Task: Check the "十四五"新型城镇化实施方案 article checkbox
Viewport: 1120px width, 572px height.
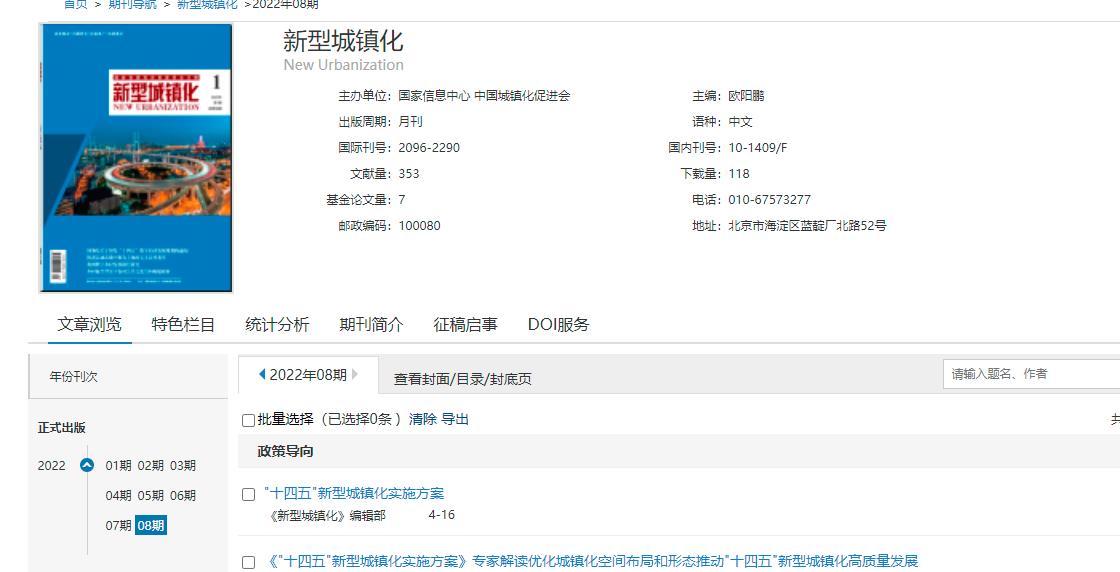Action: click(x=249, y=494)
